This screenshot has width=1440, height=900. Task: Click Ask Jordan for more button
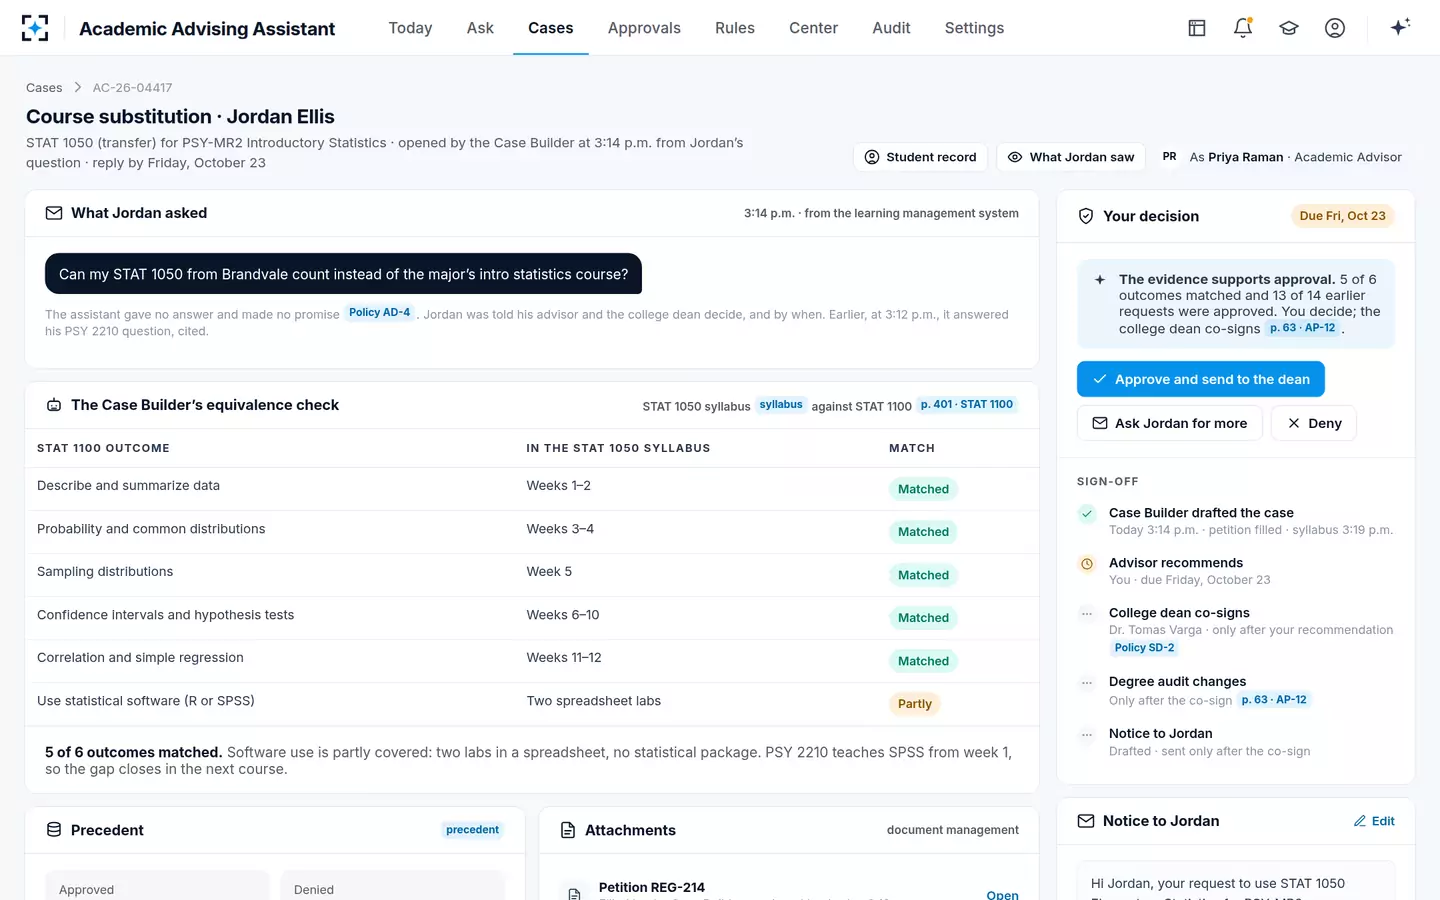[1169, 423]
